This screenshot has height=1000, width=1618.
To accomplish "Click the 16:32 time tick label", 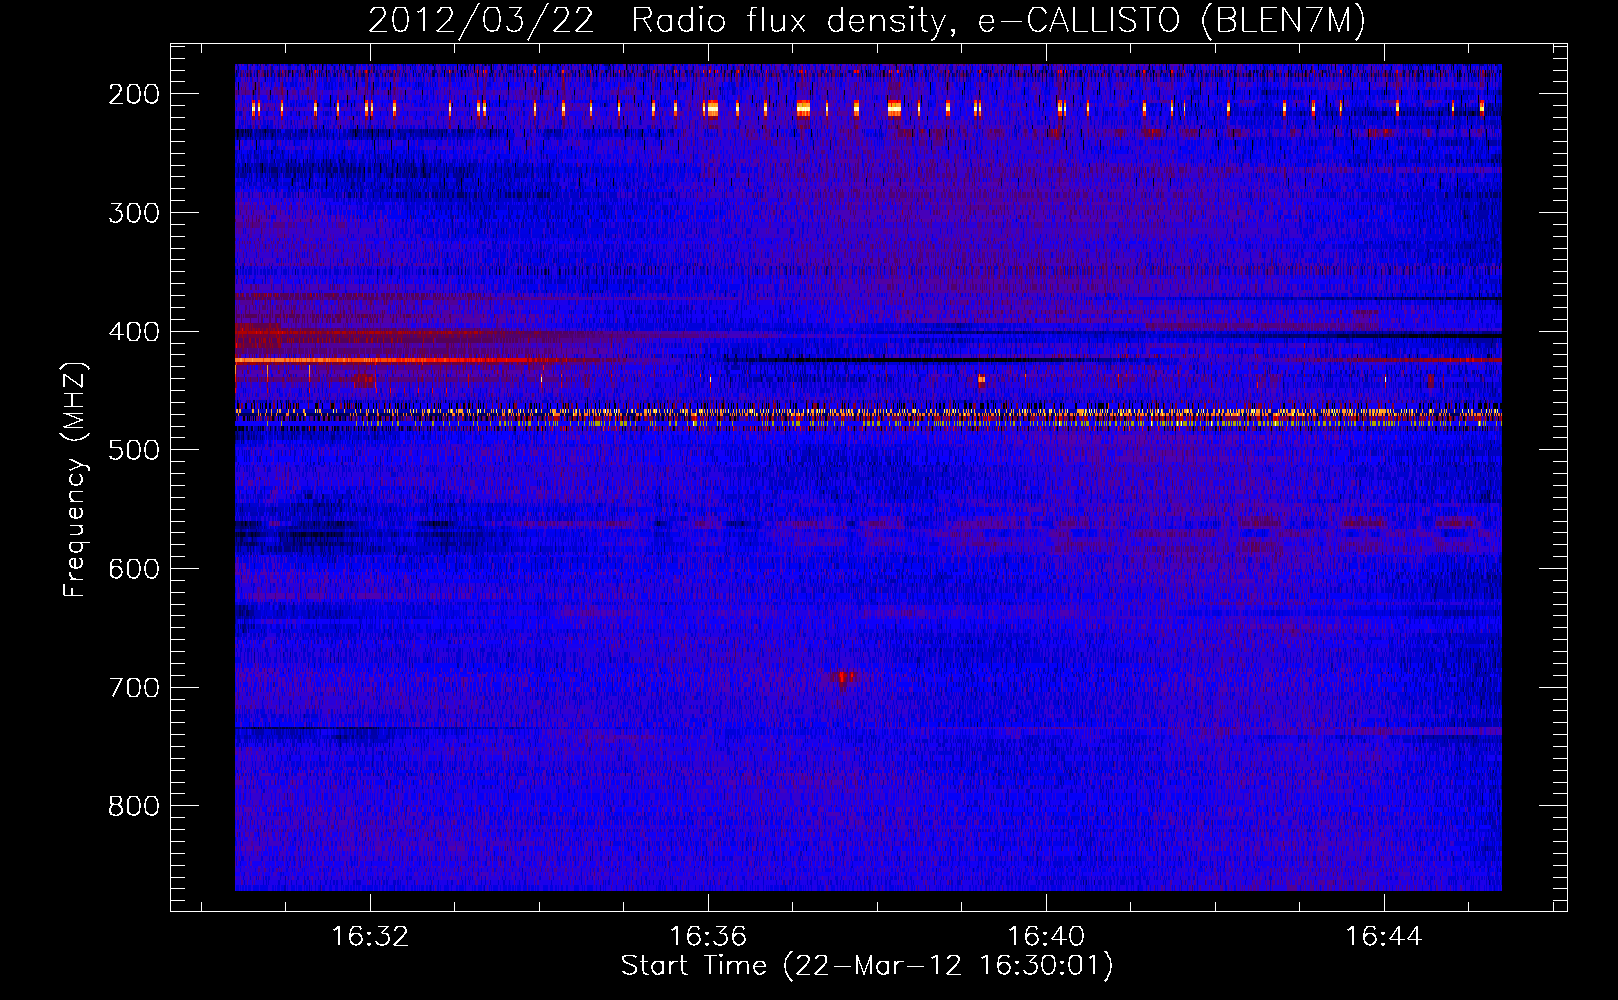I will coord(370,936).
